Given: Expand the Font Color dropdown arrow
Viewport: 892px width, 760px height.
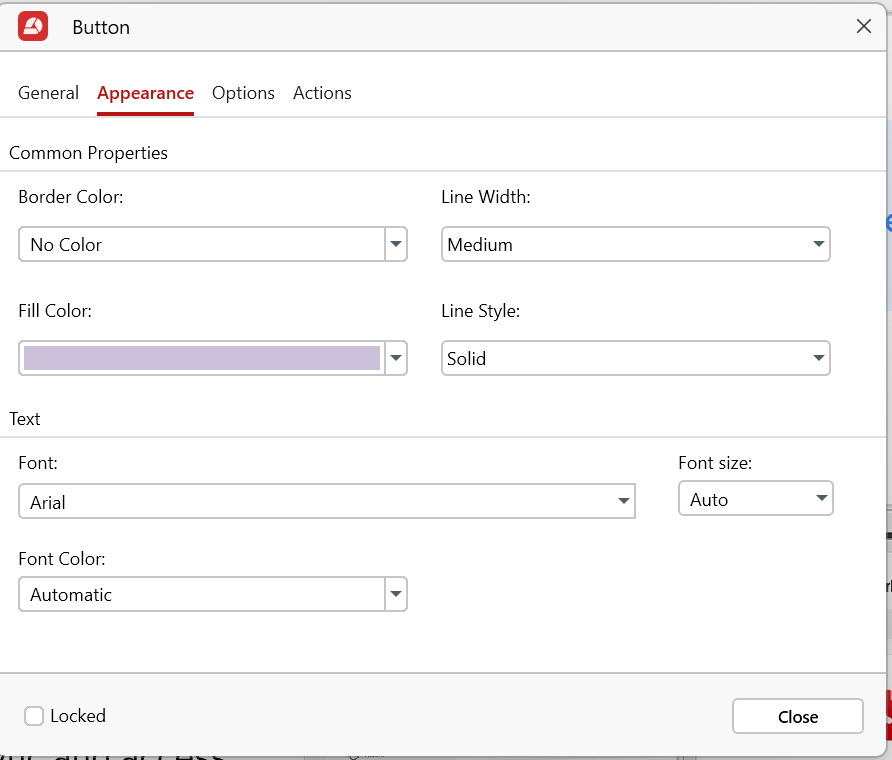Looking at the screenshot, I should 396,594.
